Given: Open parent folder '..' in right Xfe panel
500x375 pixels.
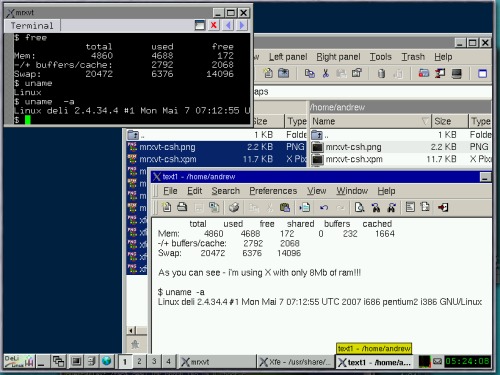Looking at the screenshot, I should (x=401, y=135).
